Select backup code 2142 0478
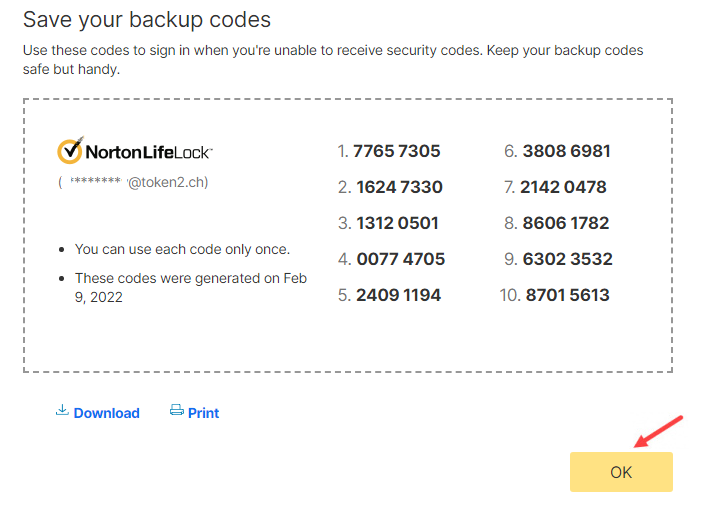Viewport: 703px width, 505px height. click(x=563, y=187)
